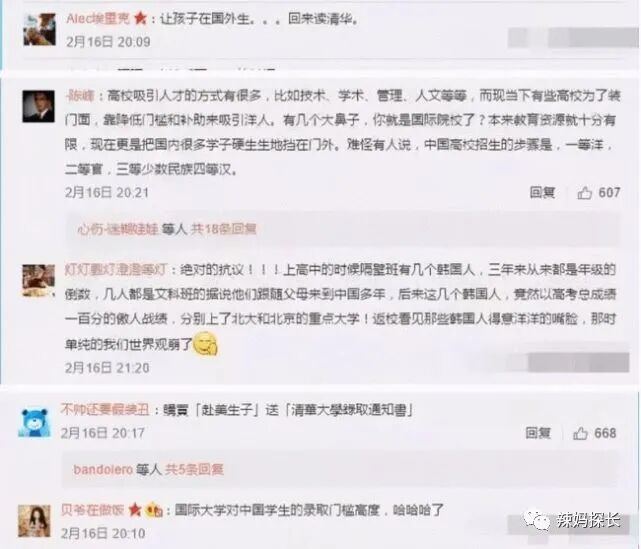The height and width of the screenshot is (549, 641).
Task: Expand the 共5条回复 reply thread
Action: coord(194,469)
